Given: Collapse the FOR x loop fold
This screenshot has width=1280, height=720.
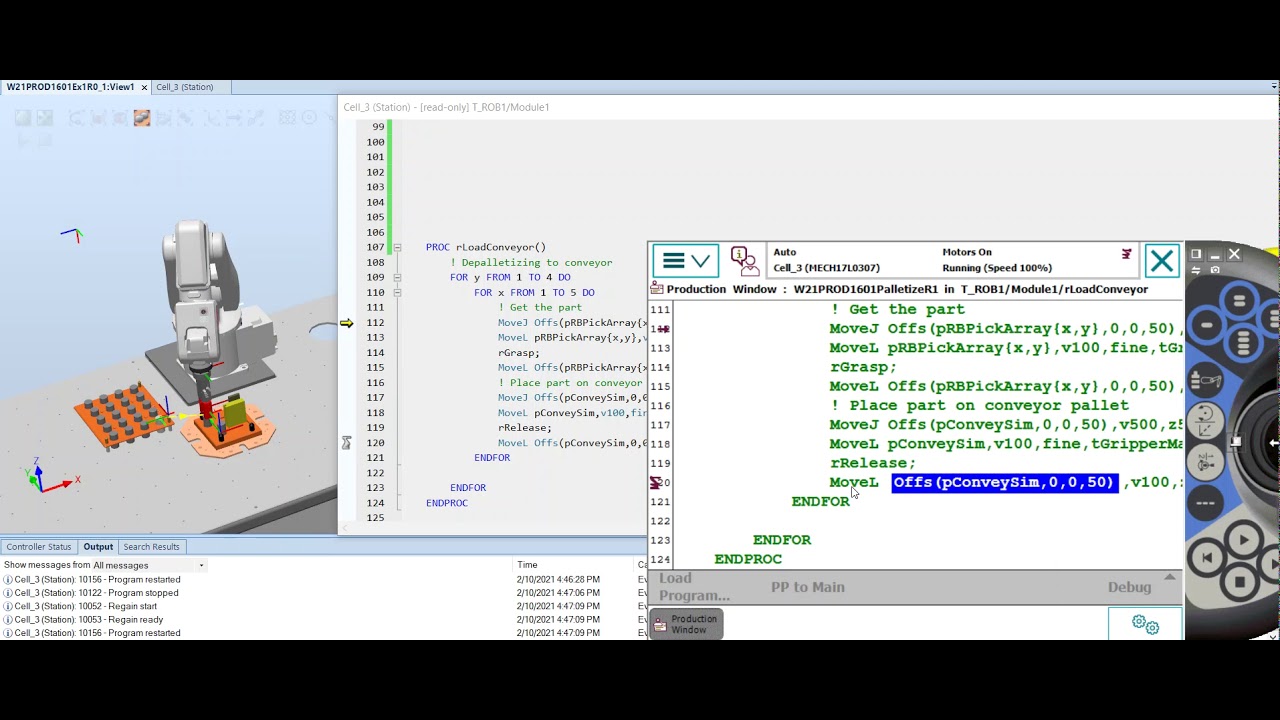Looking at the screenshot, I should click(x=397, y=292).
